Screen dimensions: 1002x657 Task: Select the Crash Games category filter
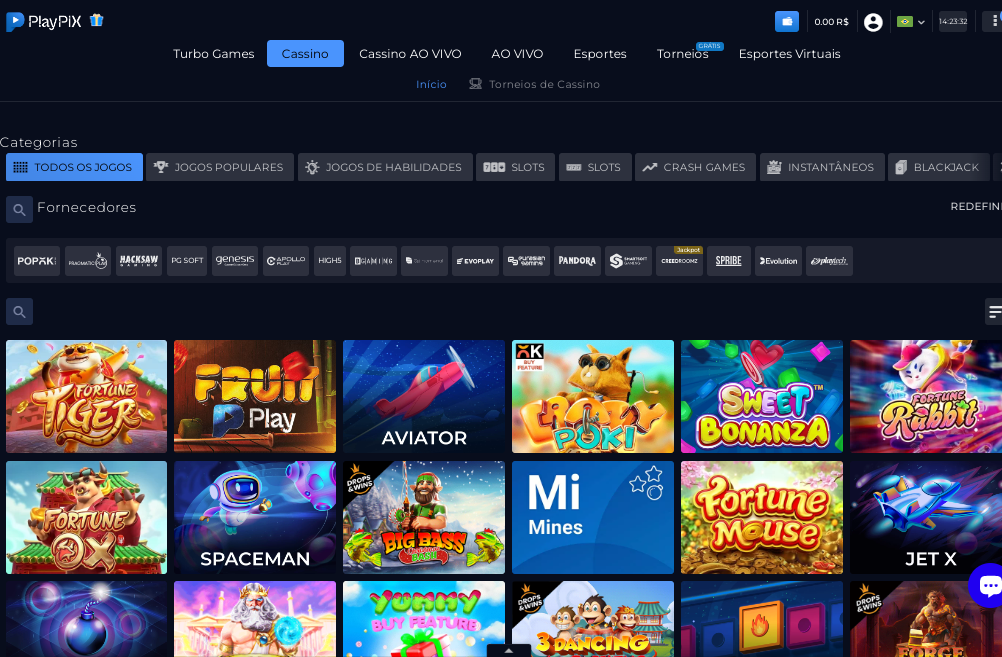[x=694, y=167]
